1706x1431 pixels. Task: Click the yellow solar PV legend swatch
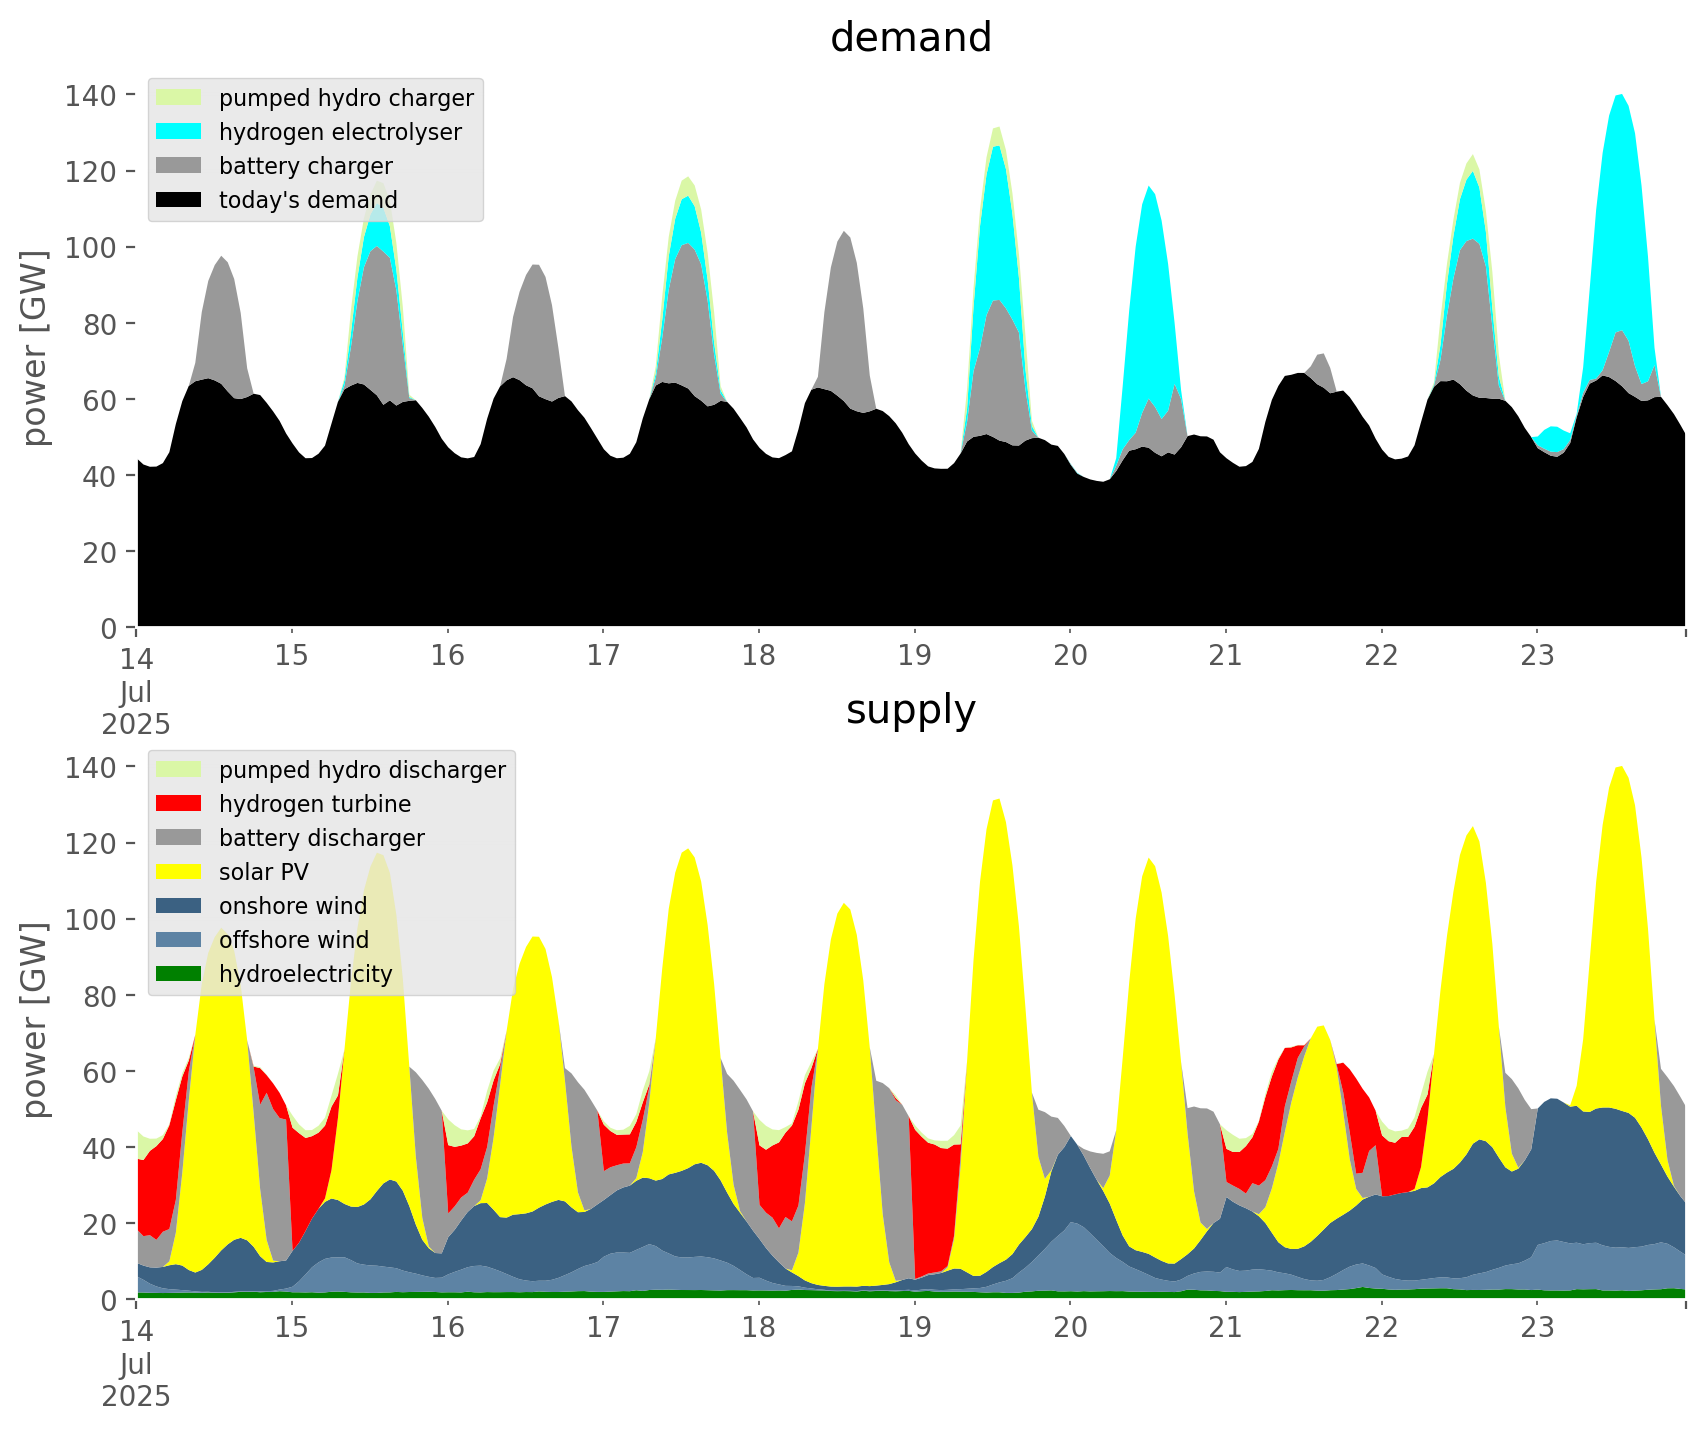(179, 872)
